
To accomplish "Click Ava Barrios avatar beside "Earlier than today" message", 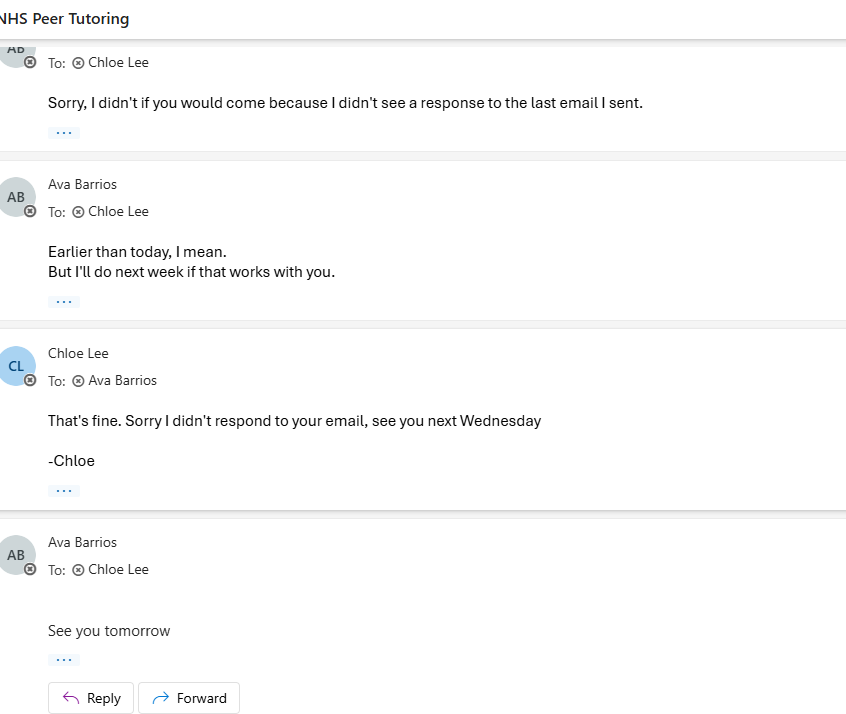I will click(16, 197).
